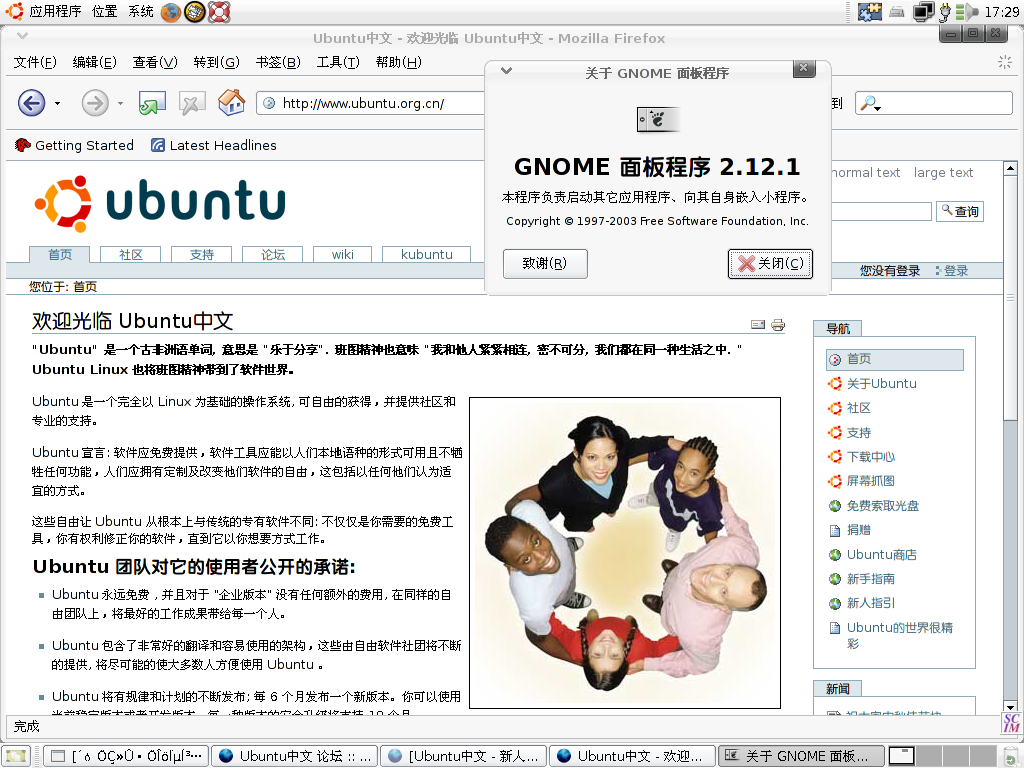Launch the Evolution mail icon in top panel
This screenshot has width=1024, height=768.
(195, 11)
